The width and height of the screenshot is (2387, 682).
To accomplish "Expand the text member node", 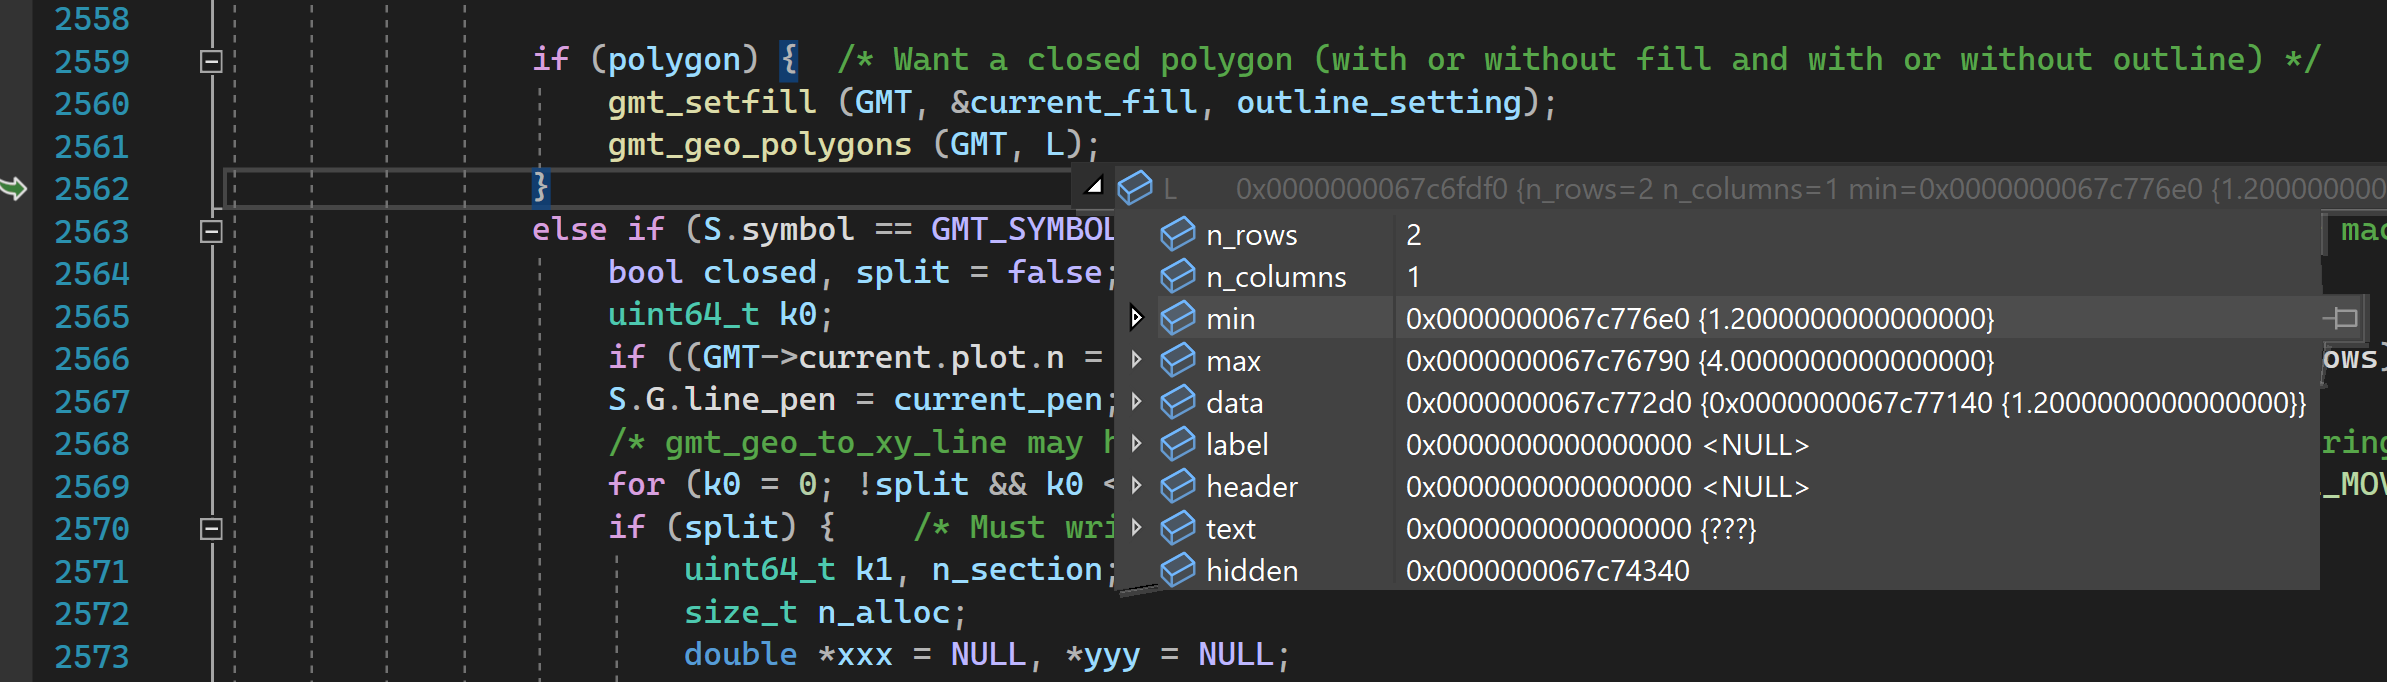I will (1137, 528).
